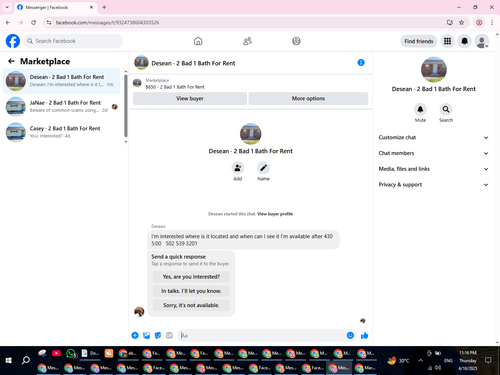The height and width of the screenshot is (375, 500).
Task: Click the blue conversation info icon
Action: [x=361, y=63]
